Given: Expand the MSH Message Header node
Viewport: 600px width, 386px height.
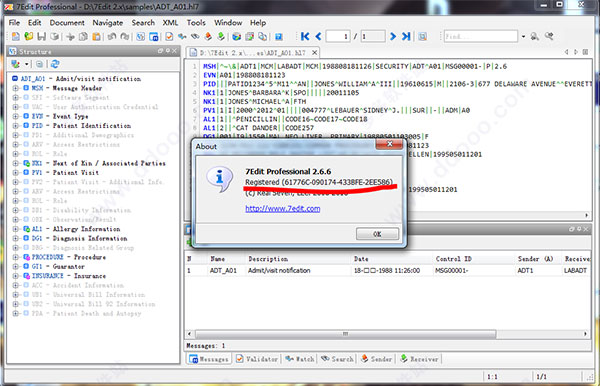Looking at the screenshot, I should click(x=16, y=88).
